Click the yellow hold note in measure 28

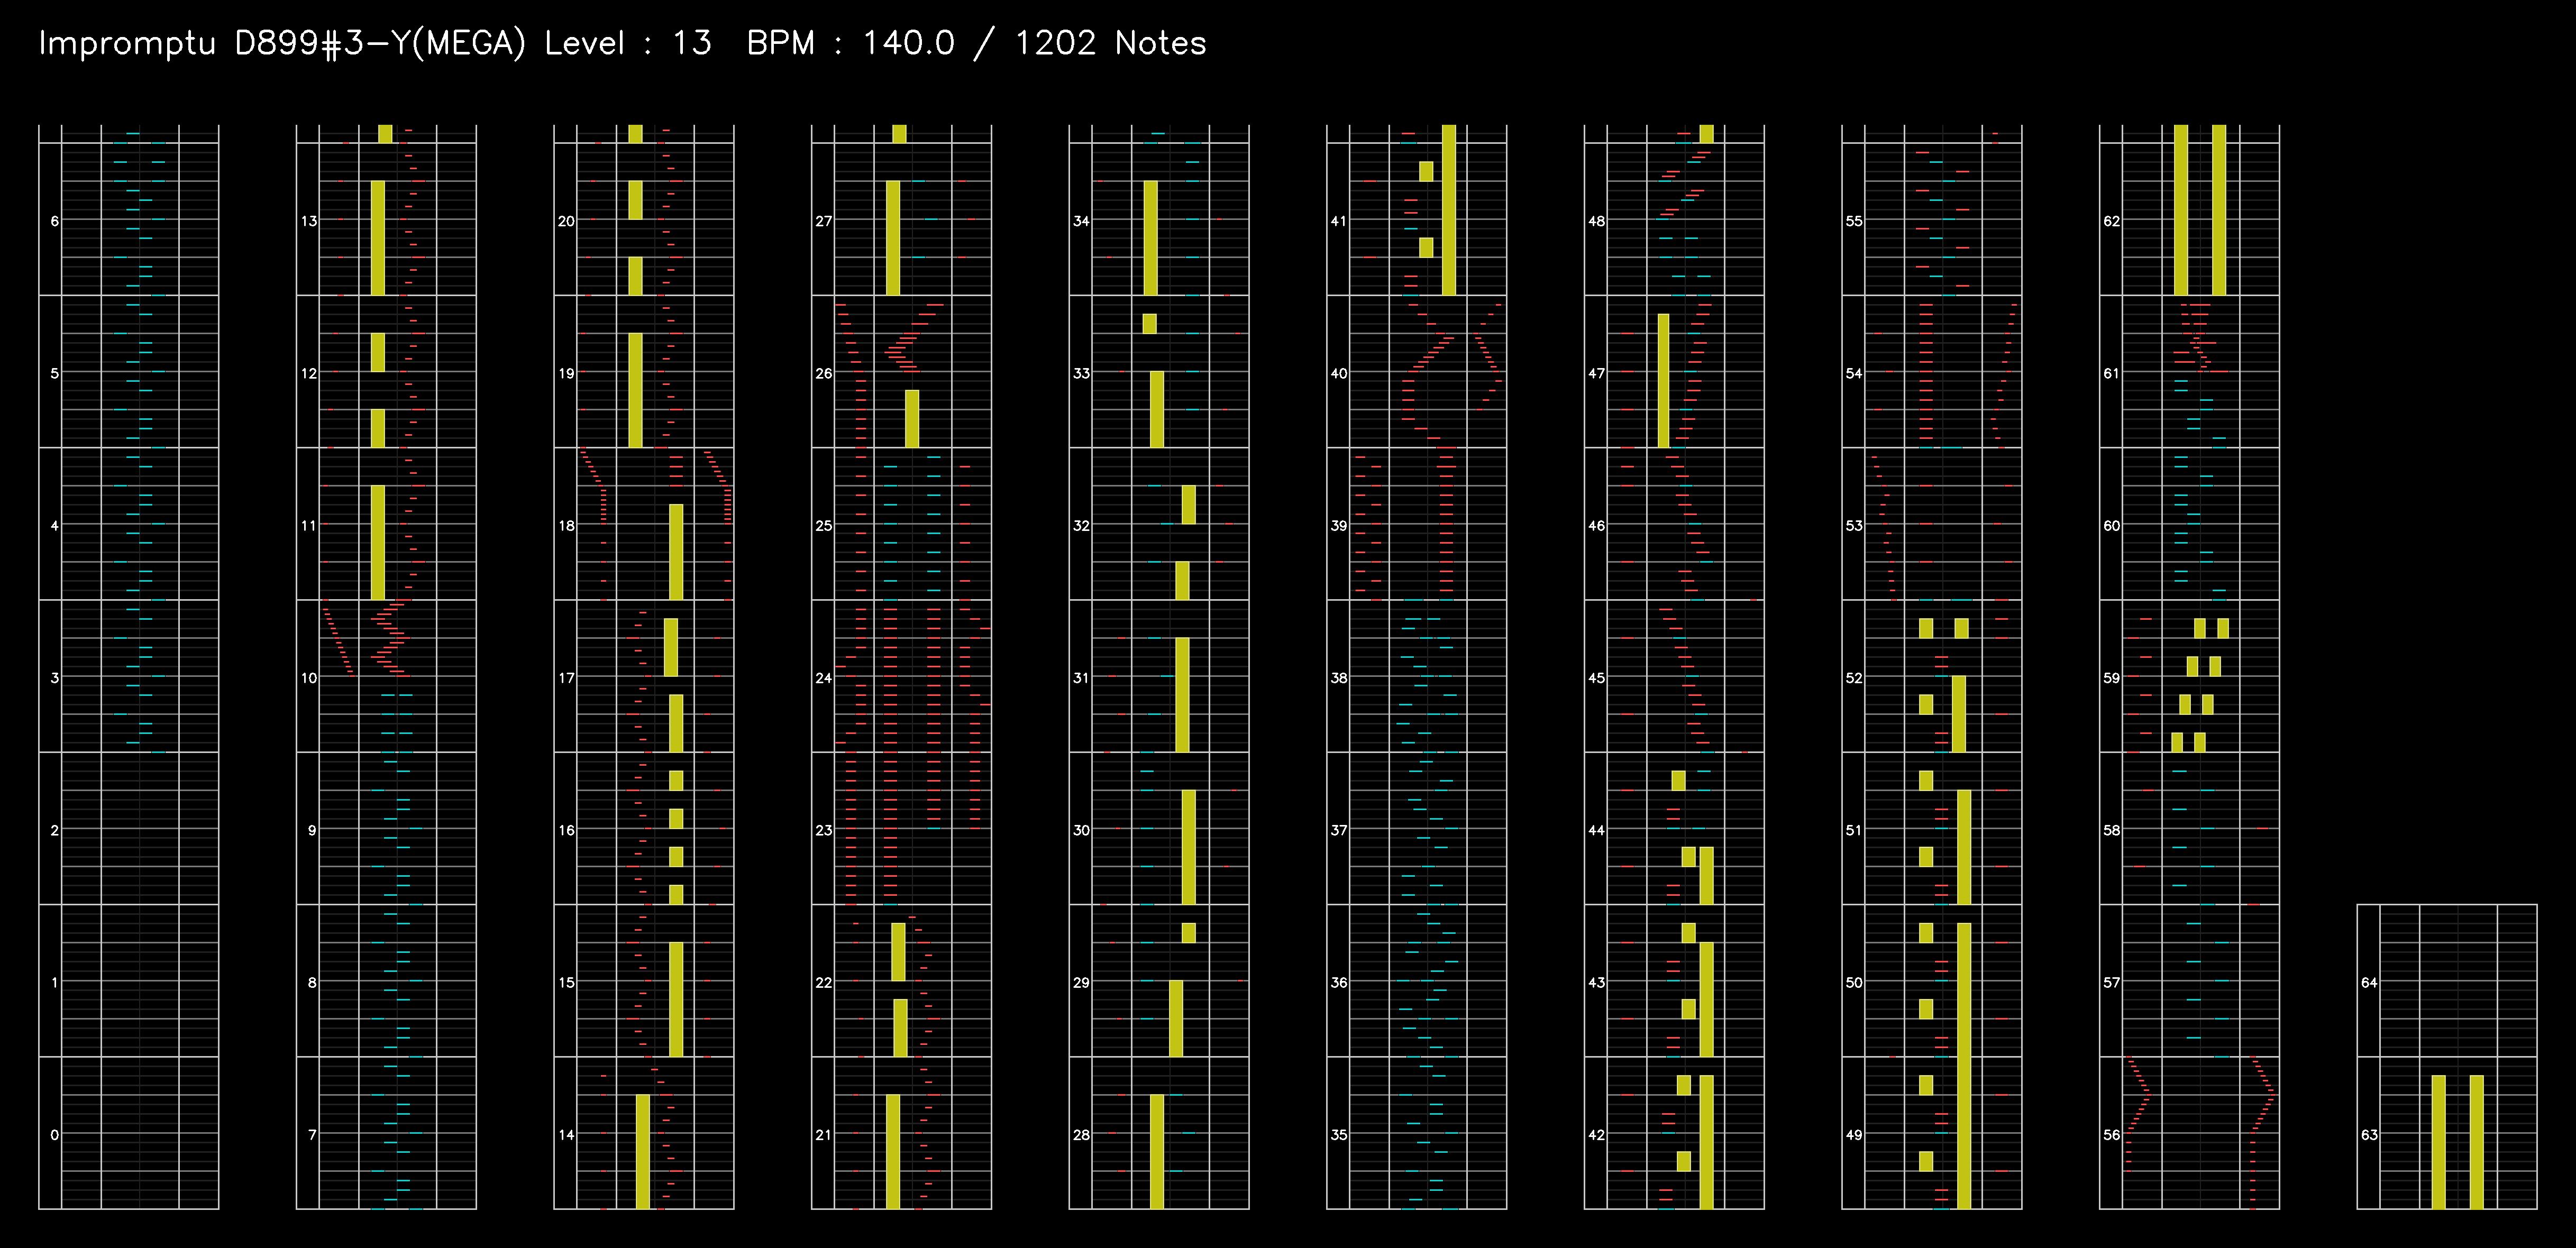tap(1157, 1151)
